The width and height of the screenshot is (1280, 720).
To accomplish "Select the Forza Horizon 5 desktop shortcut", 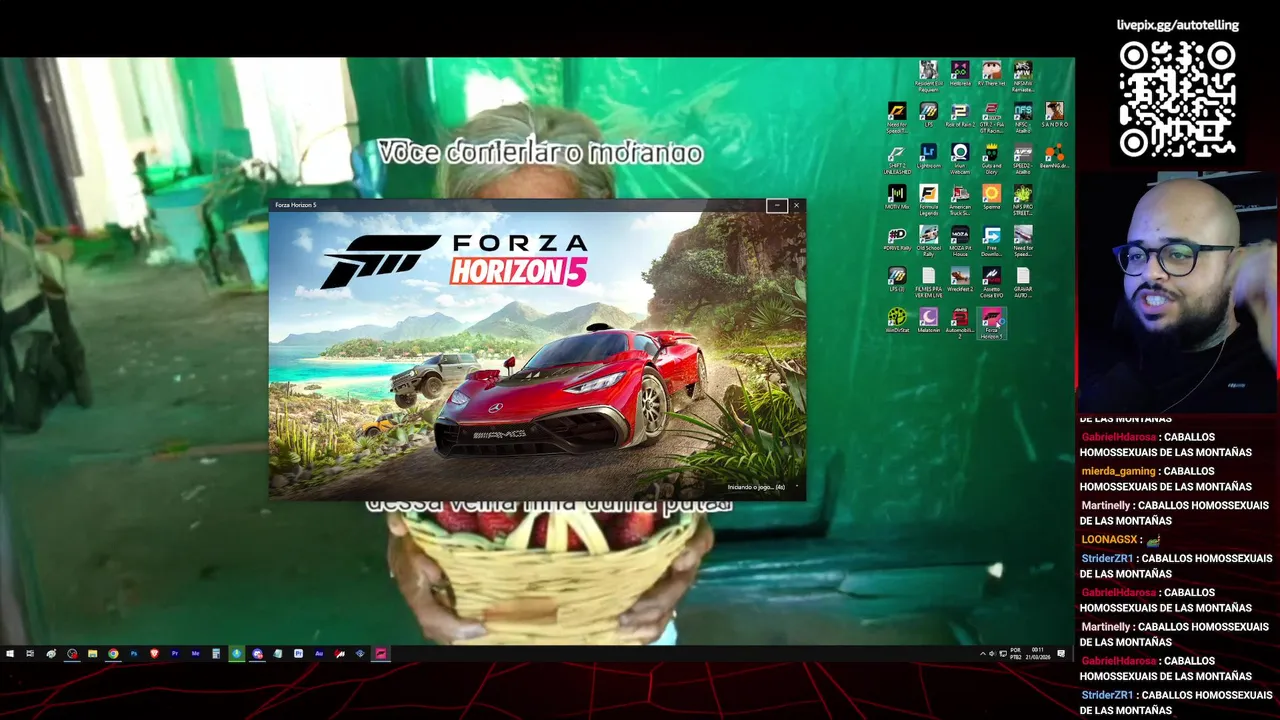I will point(992,325).
